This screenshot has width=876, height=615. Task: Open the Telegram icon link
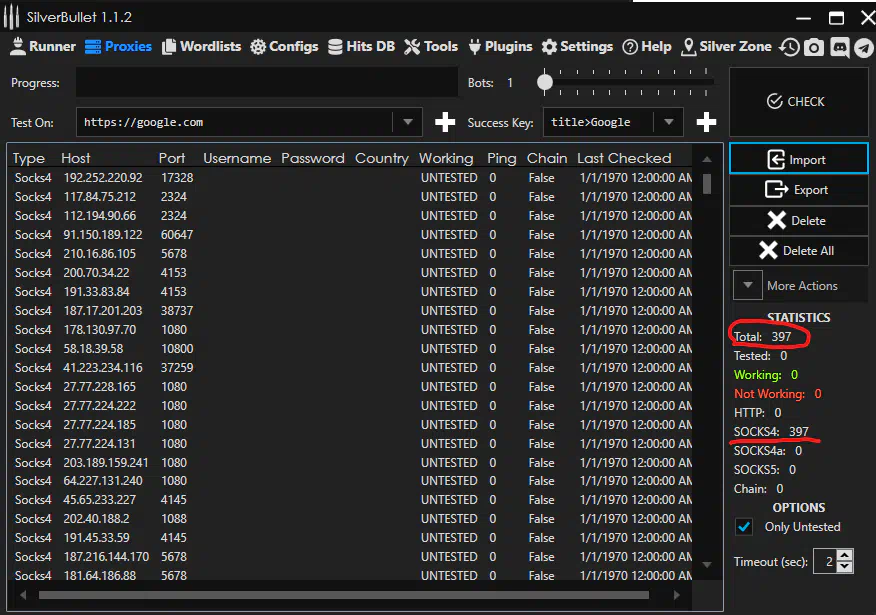click(x=864, y=48)
